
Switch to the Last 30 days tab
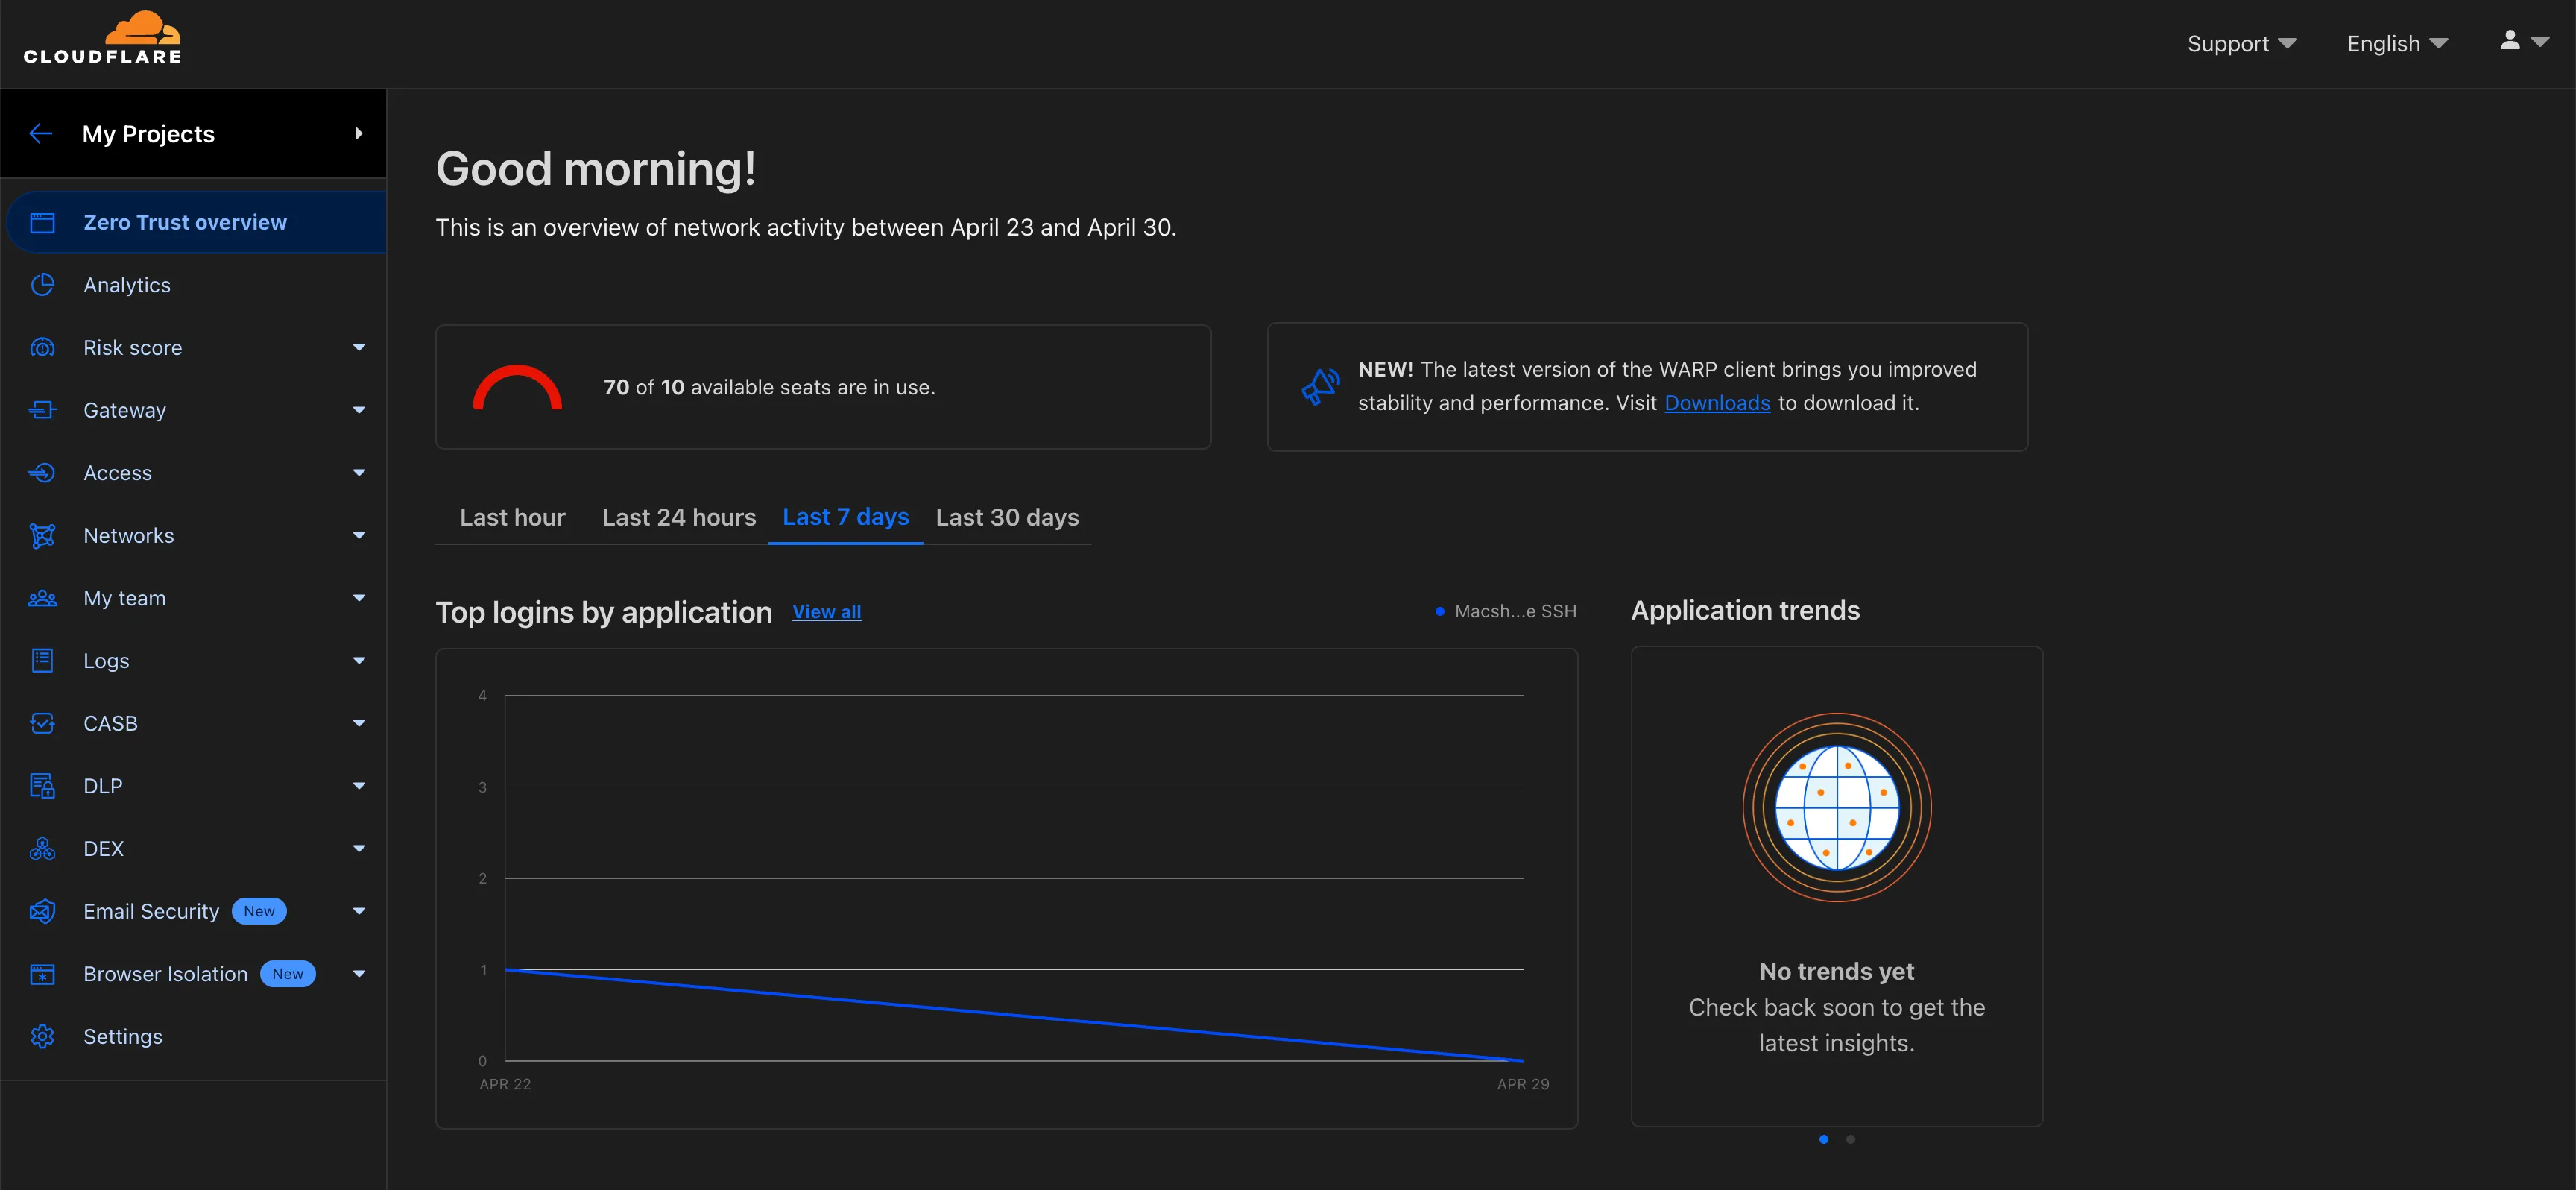1007,517
